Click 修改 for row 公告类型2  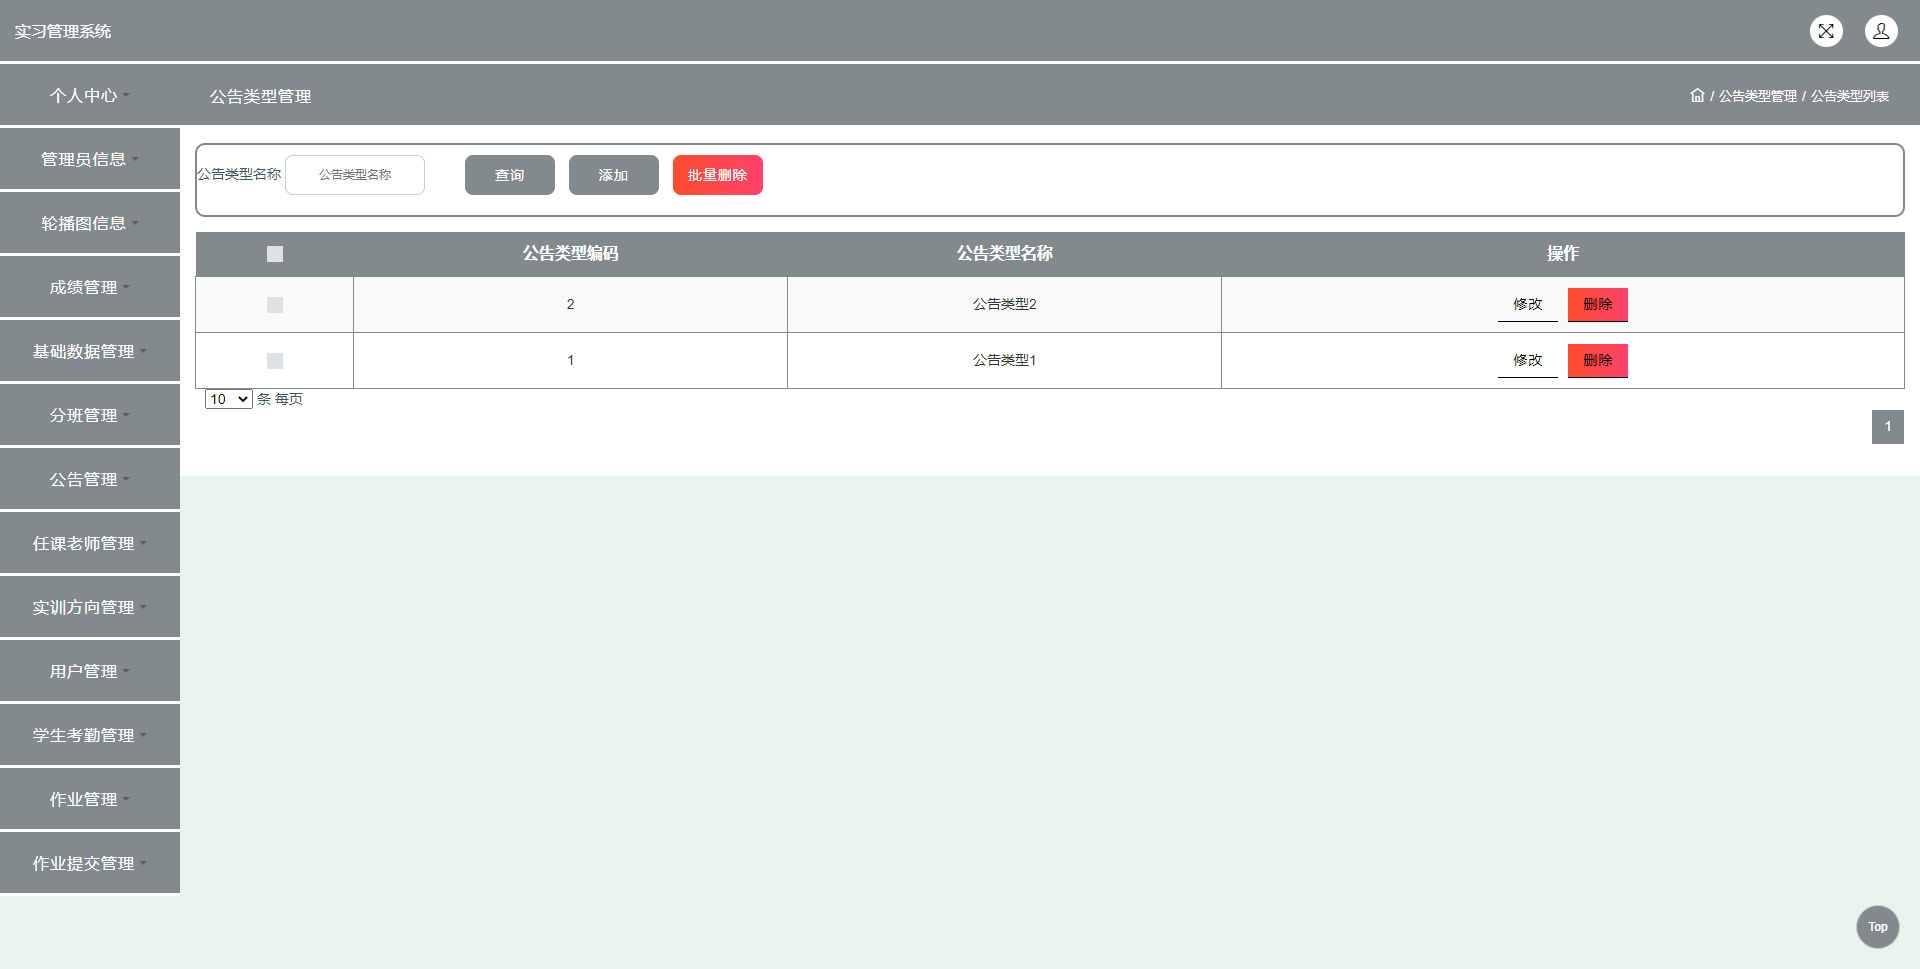pyautogui.click(x=1528, y=305)
